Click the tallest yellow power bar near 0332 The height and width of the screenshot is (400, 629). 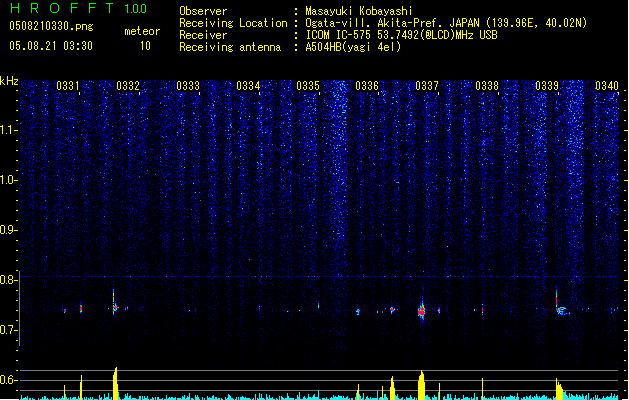[x=116, y=383]
